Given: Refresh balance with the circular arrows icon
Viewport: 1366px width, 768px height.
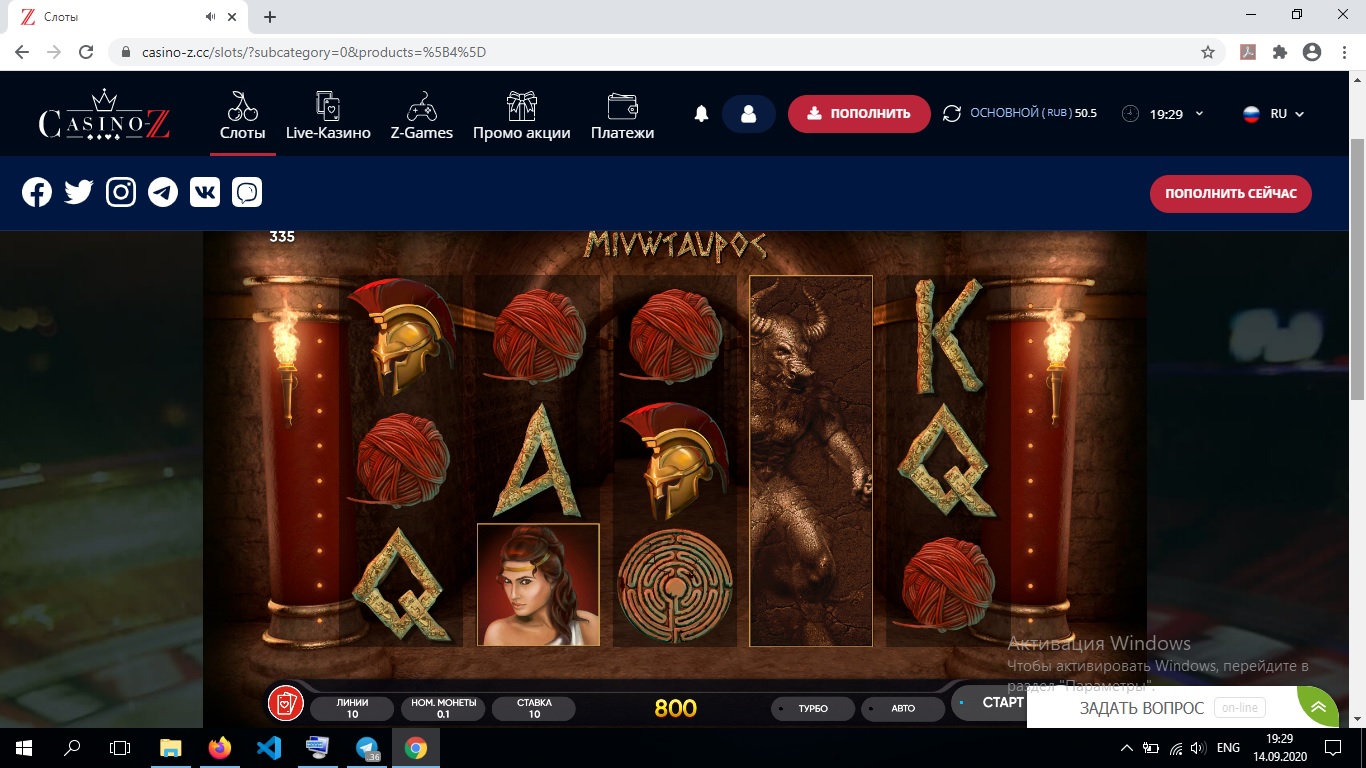Looking at the screenshot, I should pyautogui.click(x=951, y=114).
